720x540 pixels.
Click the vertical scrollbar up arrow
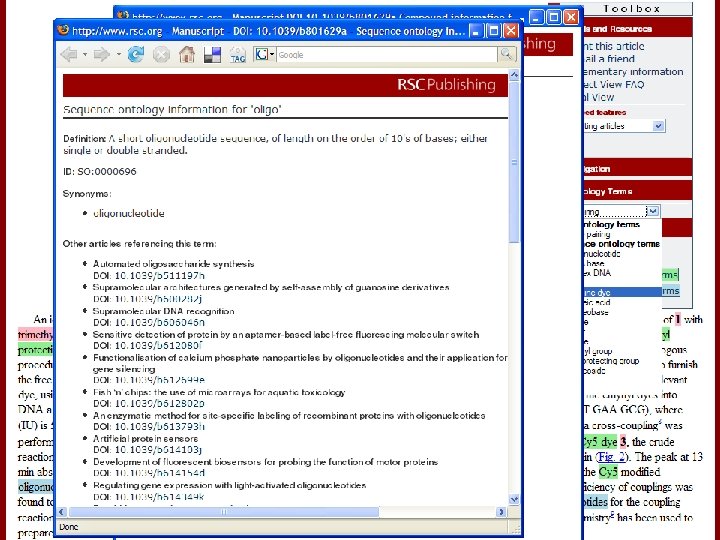tap(514, 75)
